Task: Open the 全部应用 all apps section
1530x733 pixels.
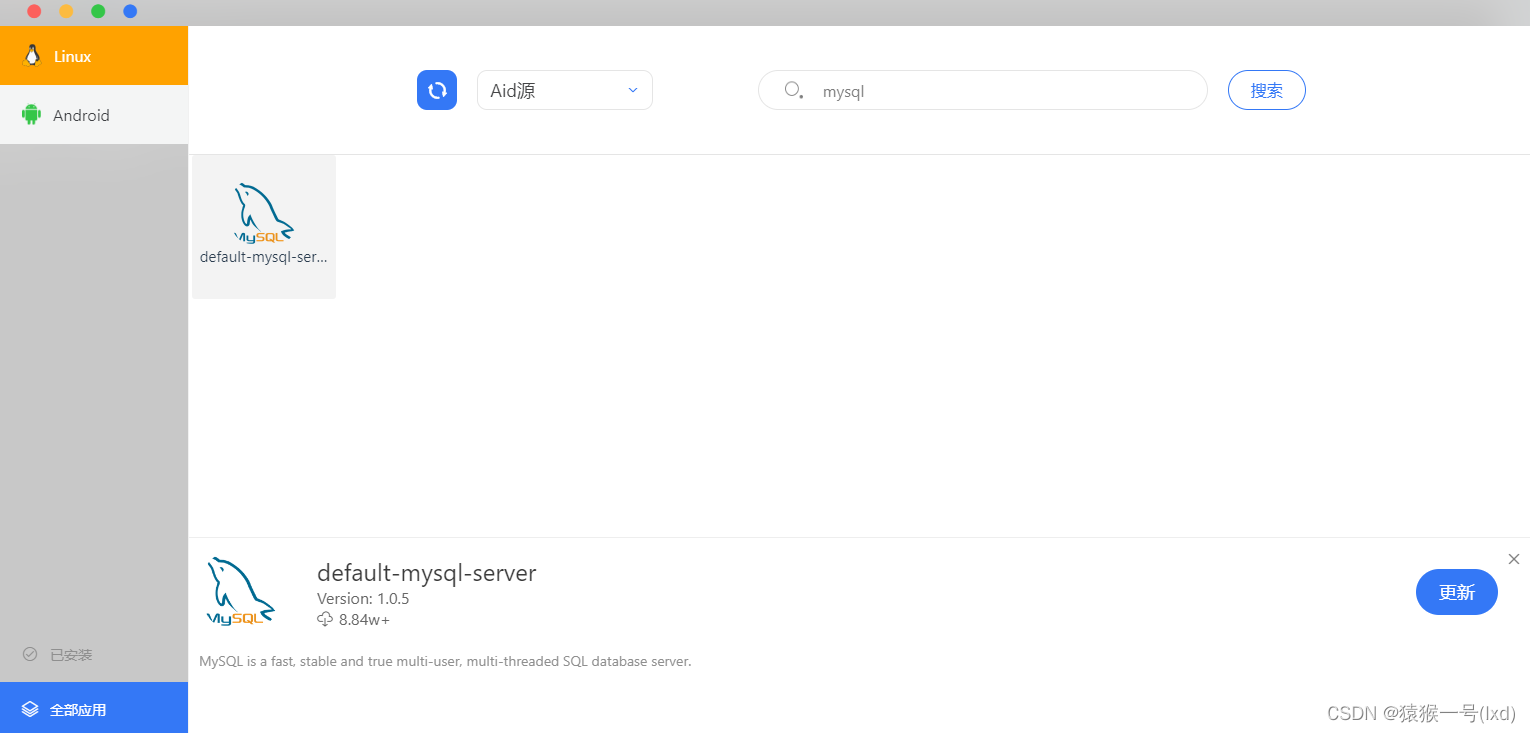Action: 94,709
